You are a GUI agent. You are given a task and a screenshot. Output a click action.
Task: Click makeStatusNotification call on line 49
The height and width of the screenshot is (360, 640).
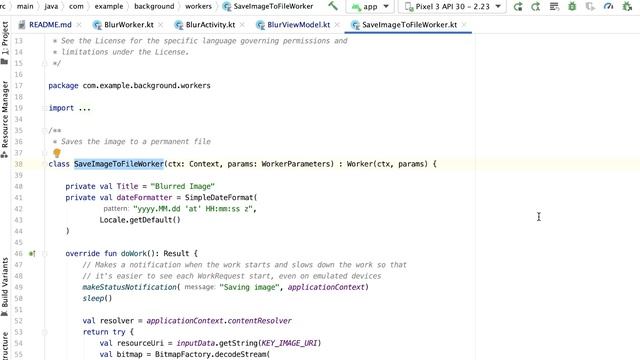click(129, 287)
